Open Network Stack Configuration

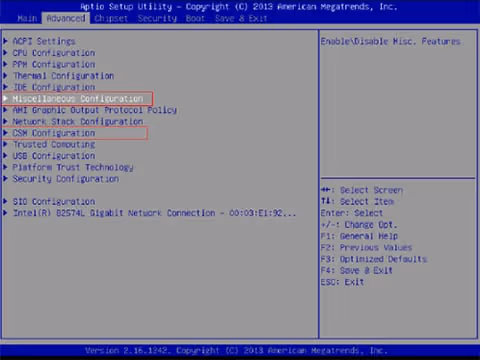tap(78, 122)
